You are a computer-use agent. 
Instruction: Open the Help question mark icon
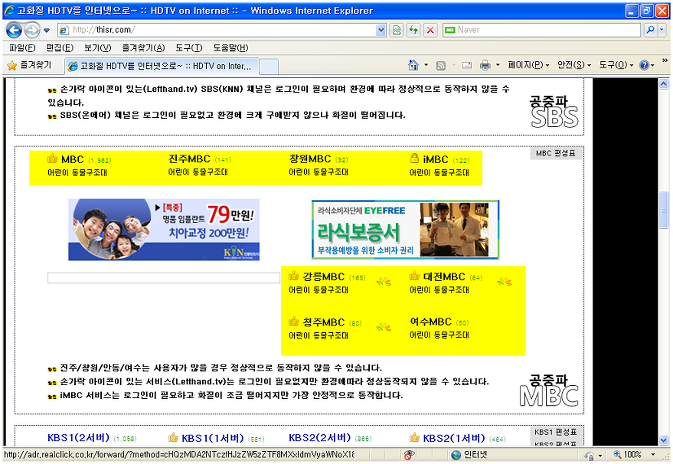click(x=644, y=65)
